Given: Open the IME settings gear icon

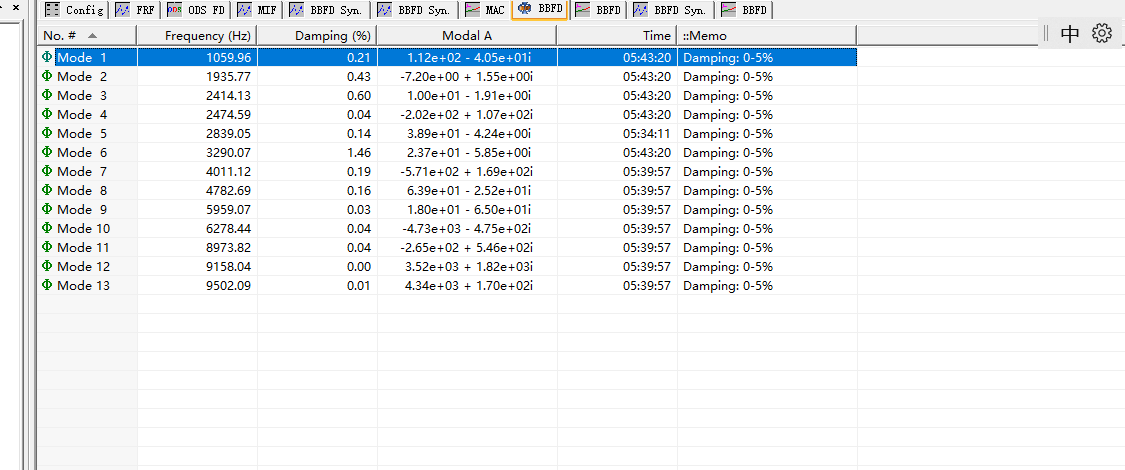Looking at the screenshot, I should pyautogui.click(x=1102, y=33).
